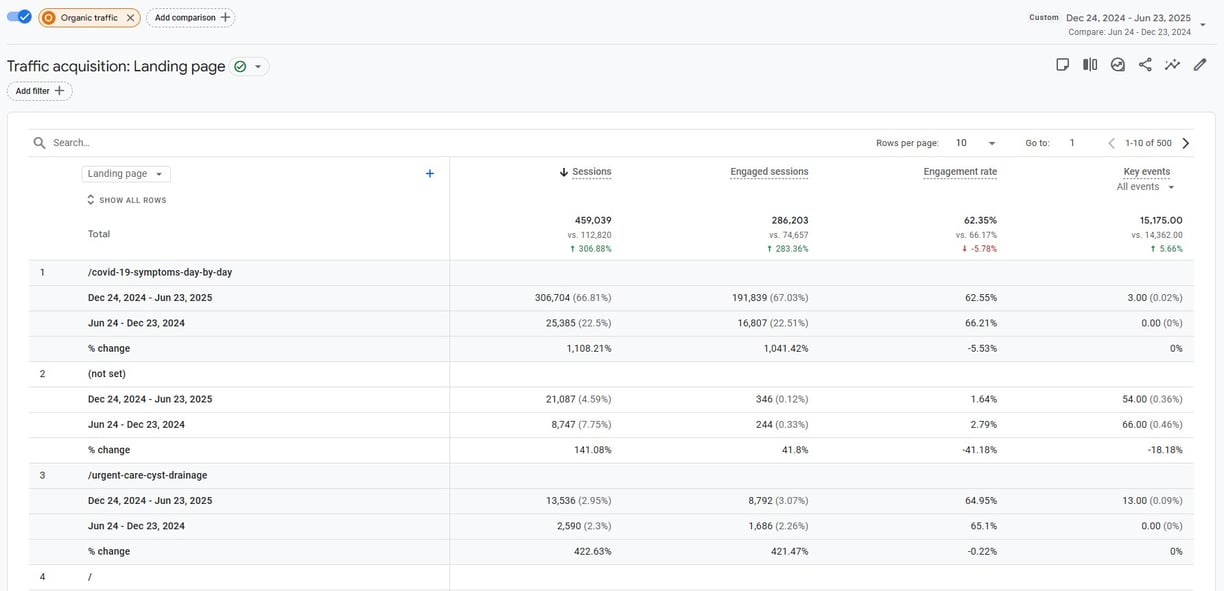The width and height of the screenshot is (1224, 591).
Task: Sort by the Engaged sessions column
Action: tap(769, 172)
